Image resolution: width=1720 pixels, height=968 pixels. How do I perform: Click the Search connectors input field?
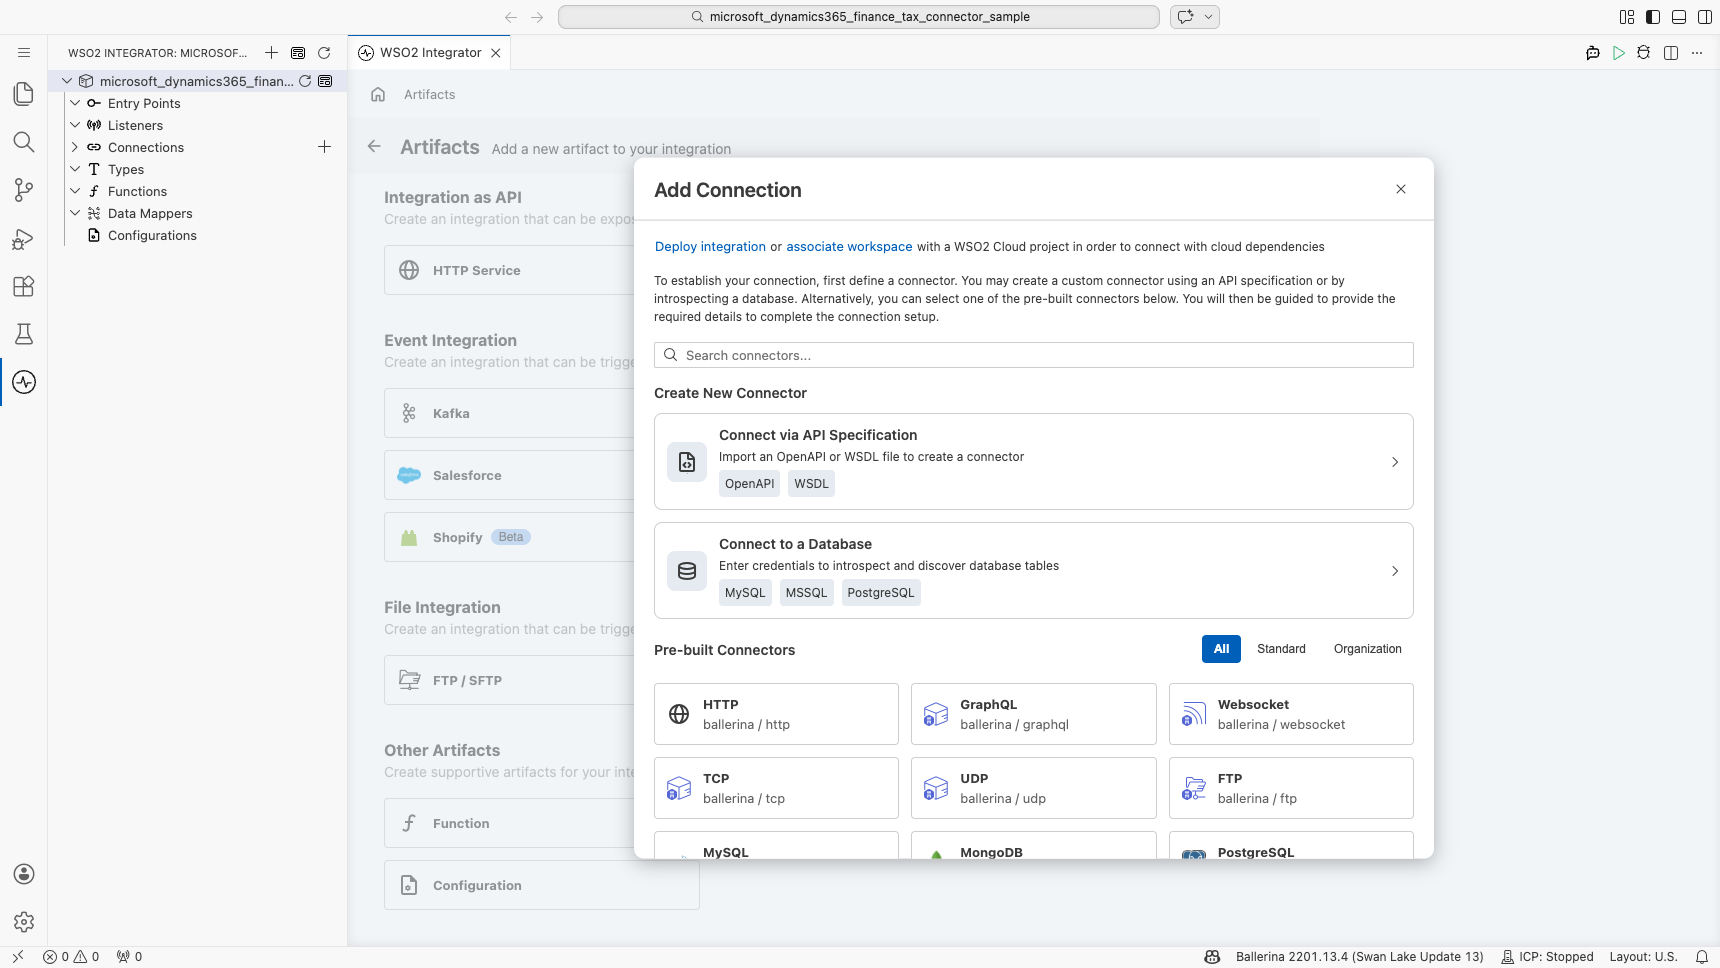pyautogui.click(x=1033, y=355)
